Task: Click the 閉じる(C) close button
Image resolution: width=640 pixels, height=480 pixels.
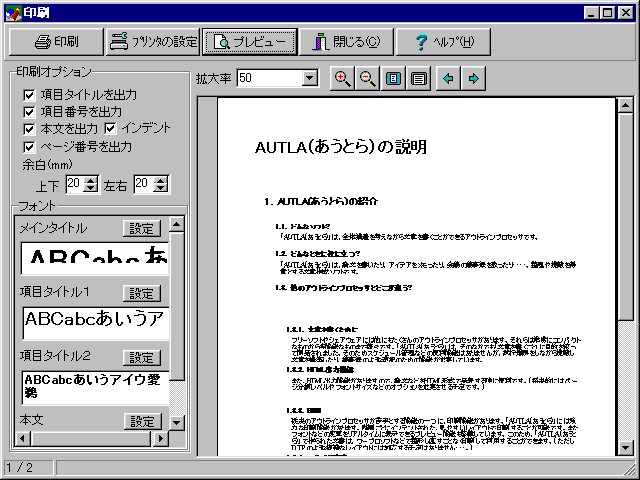Action: [346, 42]
